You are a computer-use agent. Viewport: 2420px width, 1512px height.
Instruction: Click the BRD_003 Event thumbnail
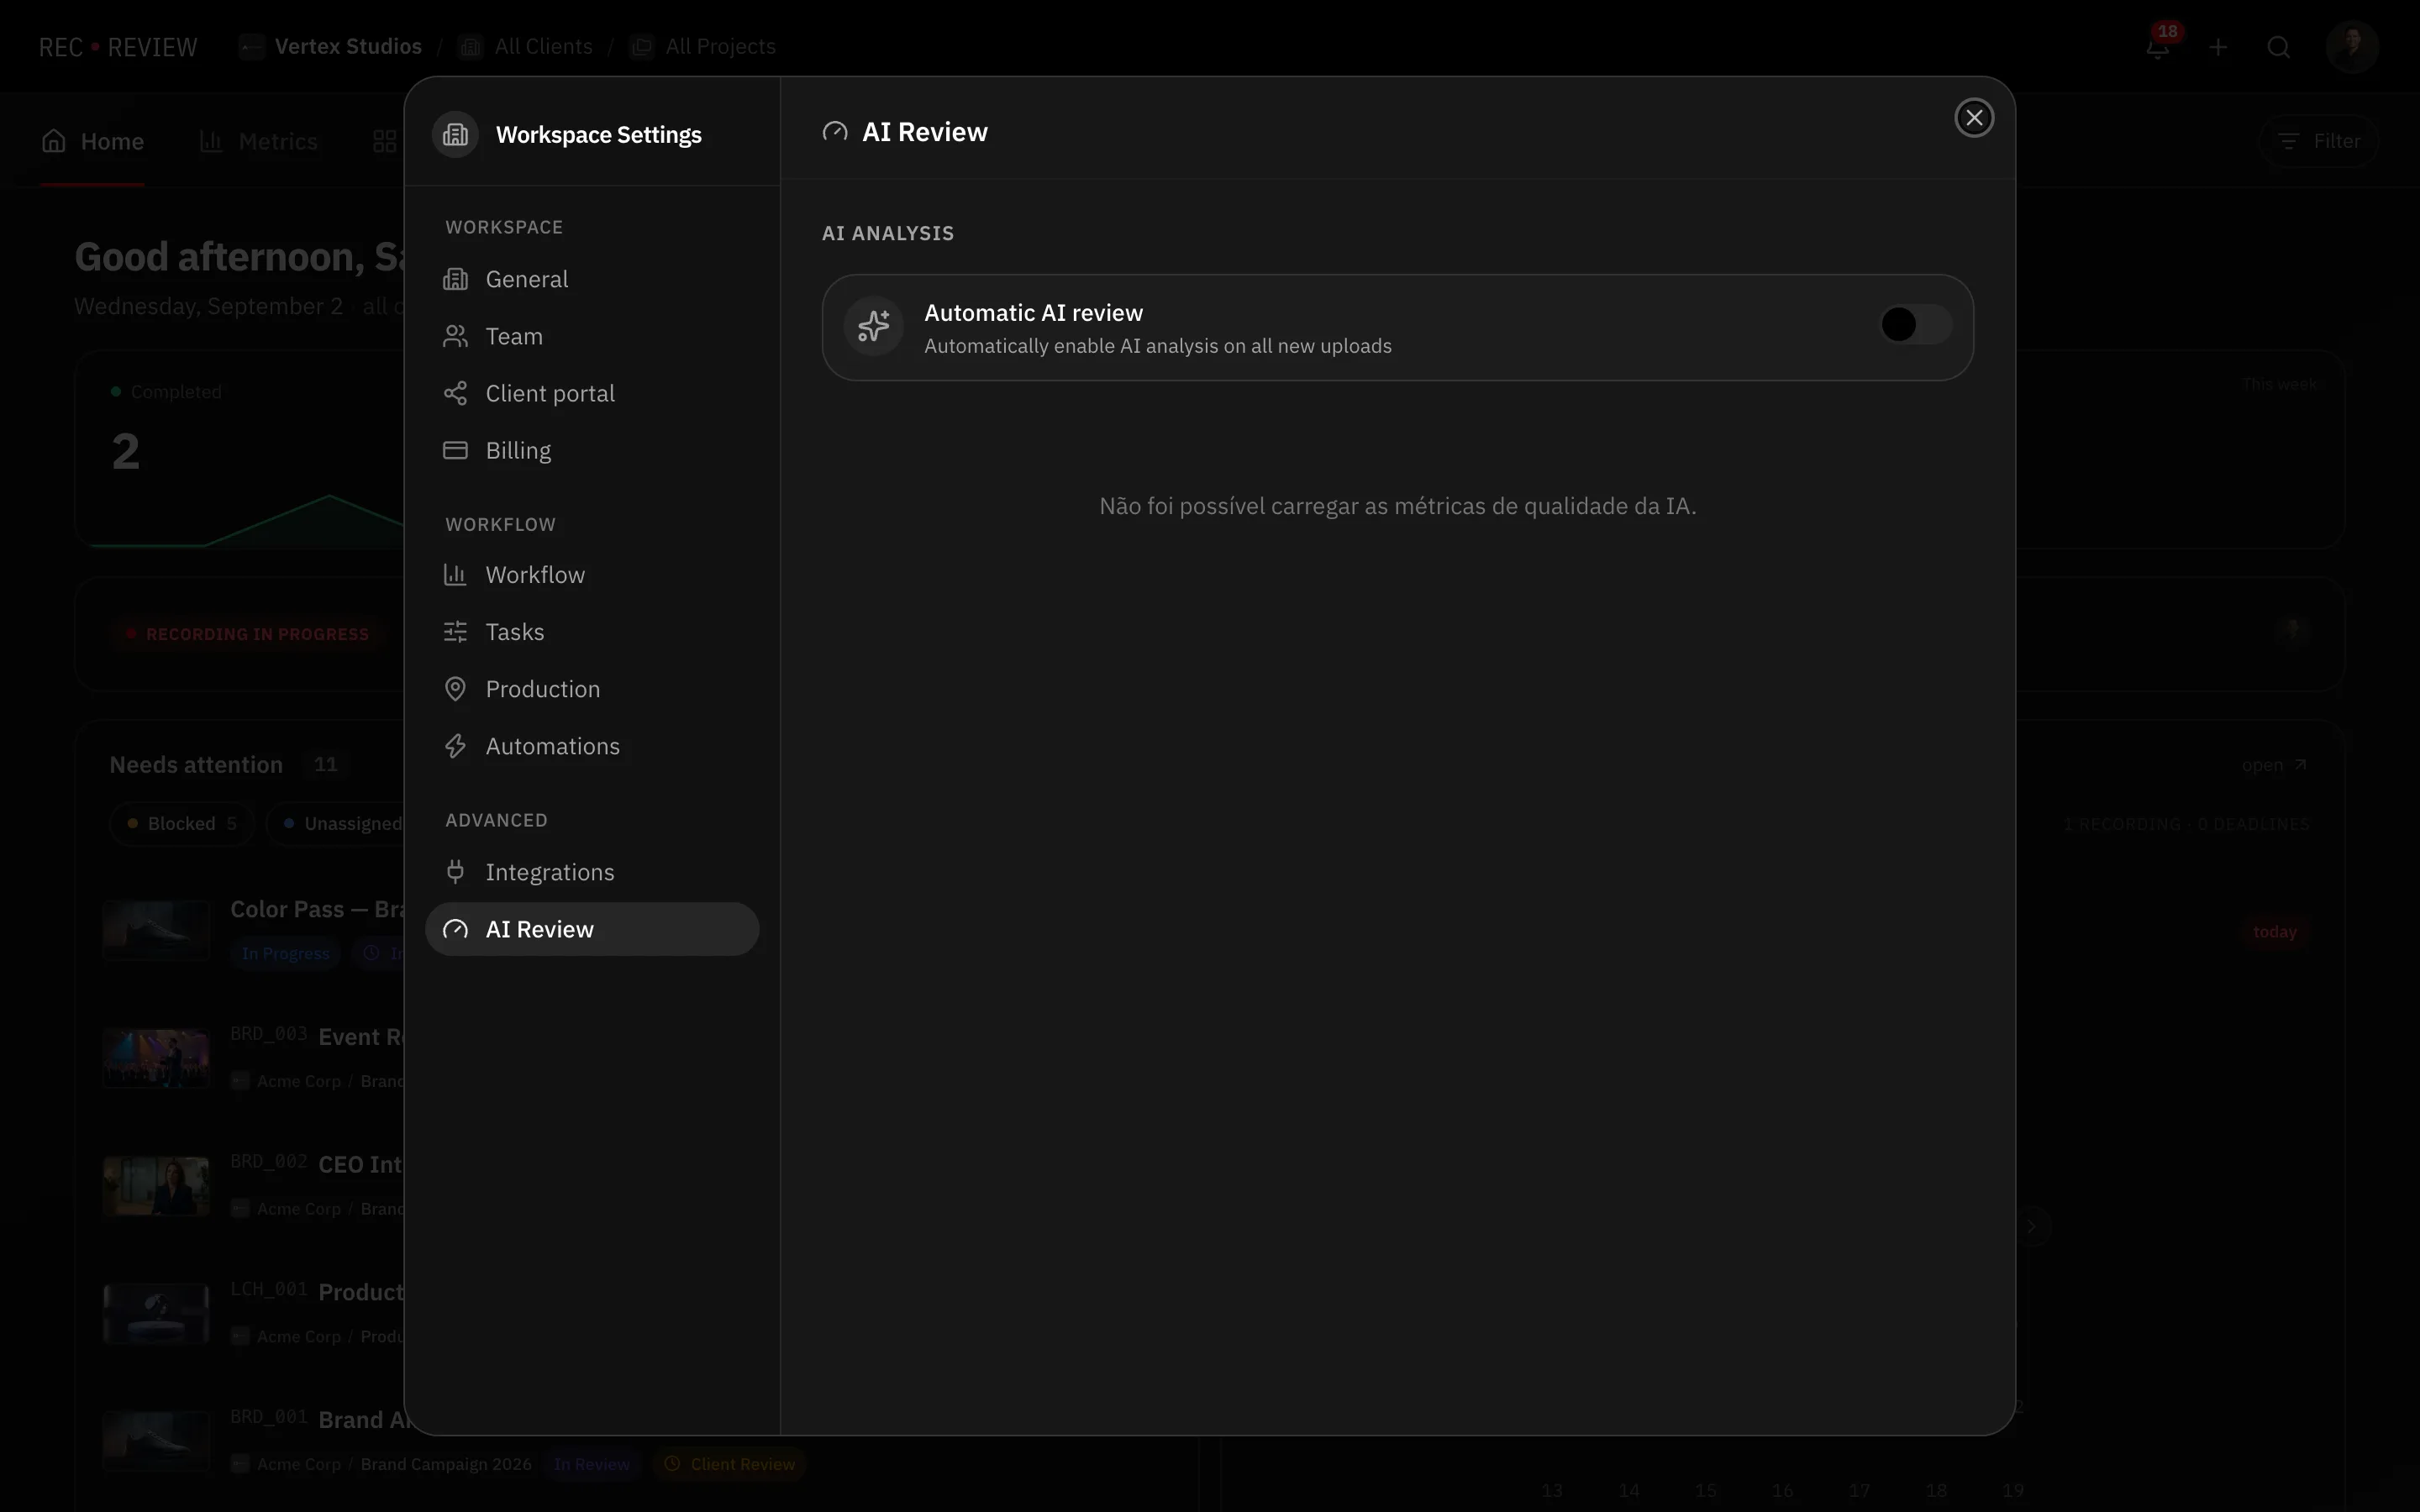[157, 1058]
